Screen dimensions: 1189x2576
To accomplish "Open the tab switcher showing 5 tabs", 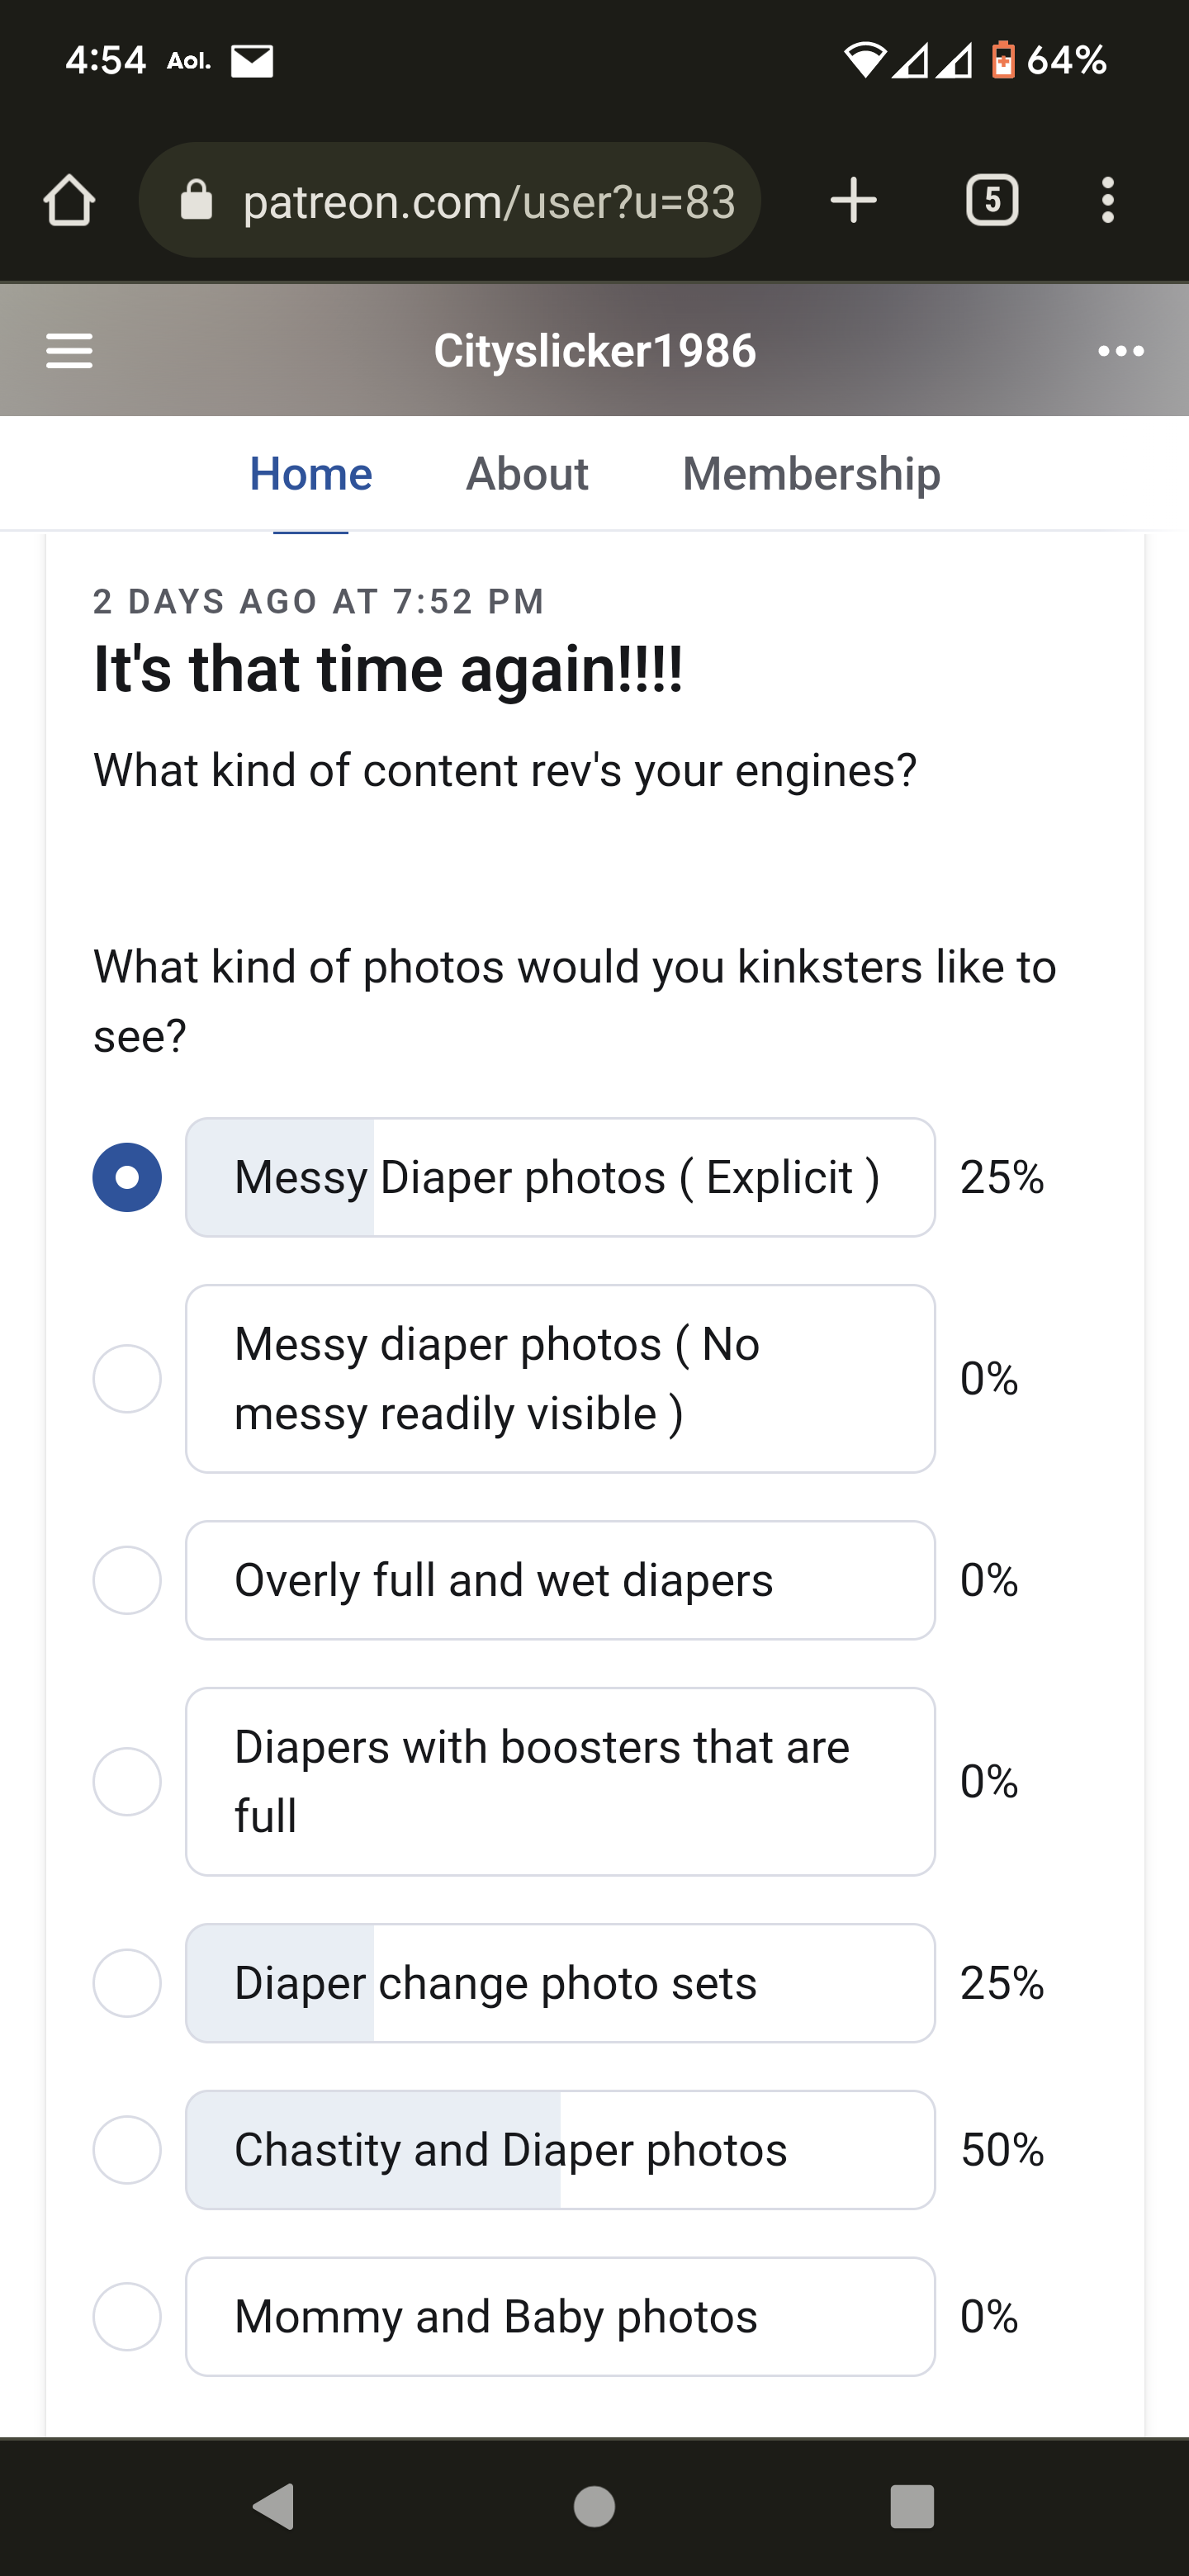I will (x=992, y=200).
